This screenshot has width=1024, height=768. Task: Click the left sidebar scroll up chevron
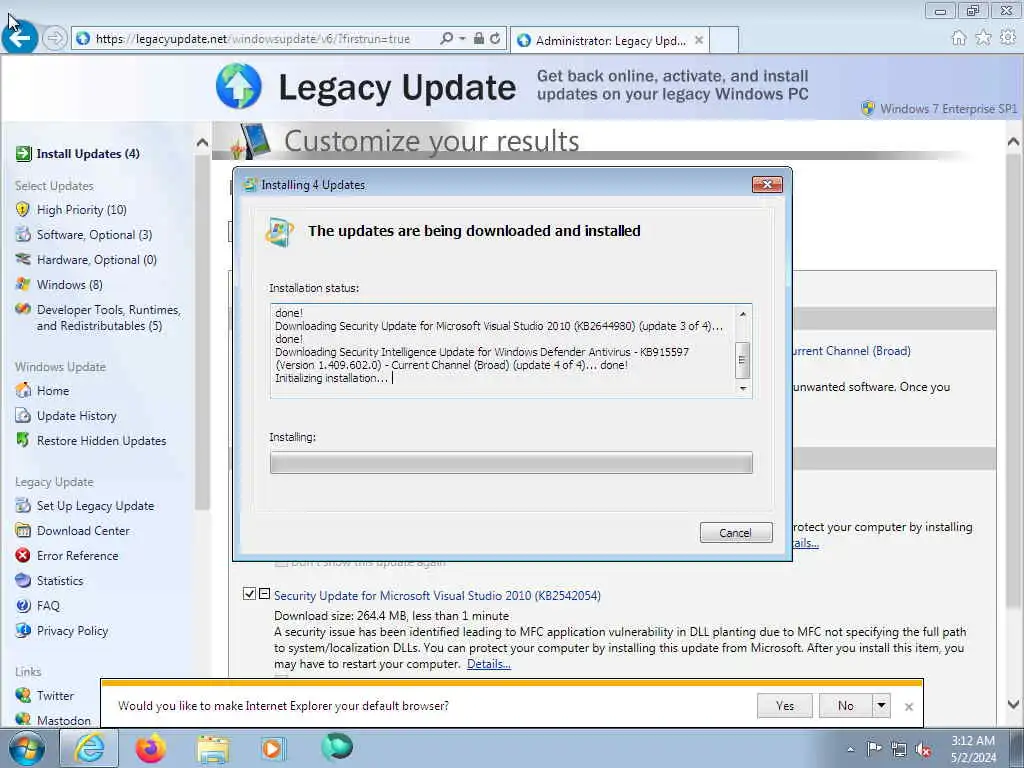[x=202, y=142]
